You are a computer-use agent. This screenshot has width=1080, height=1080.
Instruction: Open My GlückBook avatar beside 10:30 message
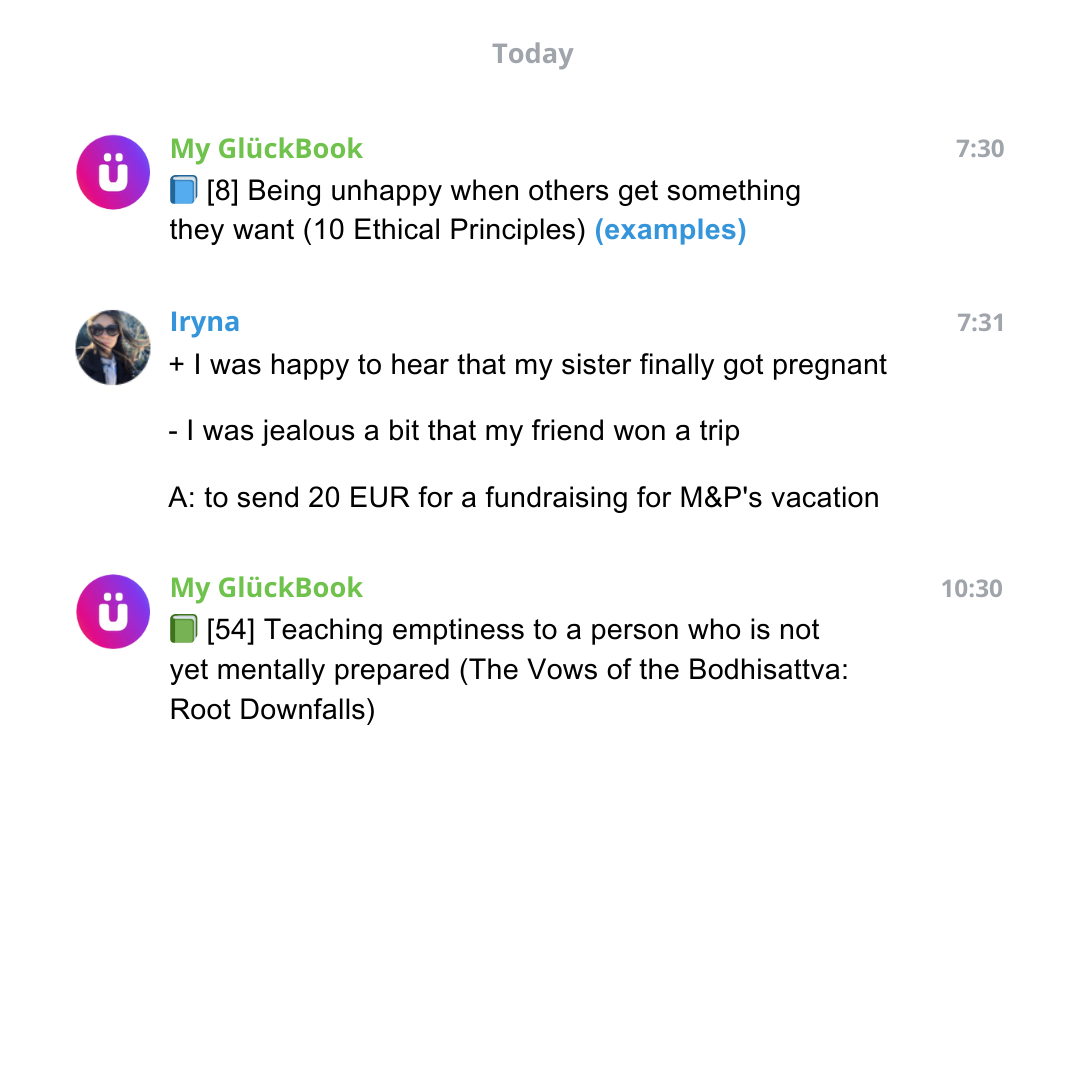coord(113,611)
